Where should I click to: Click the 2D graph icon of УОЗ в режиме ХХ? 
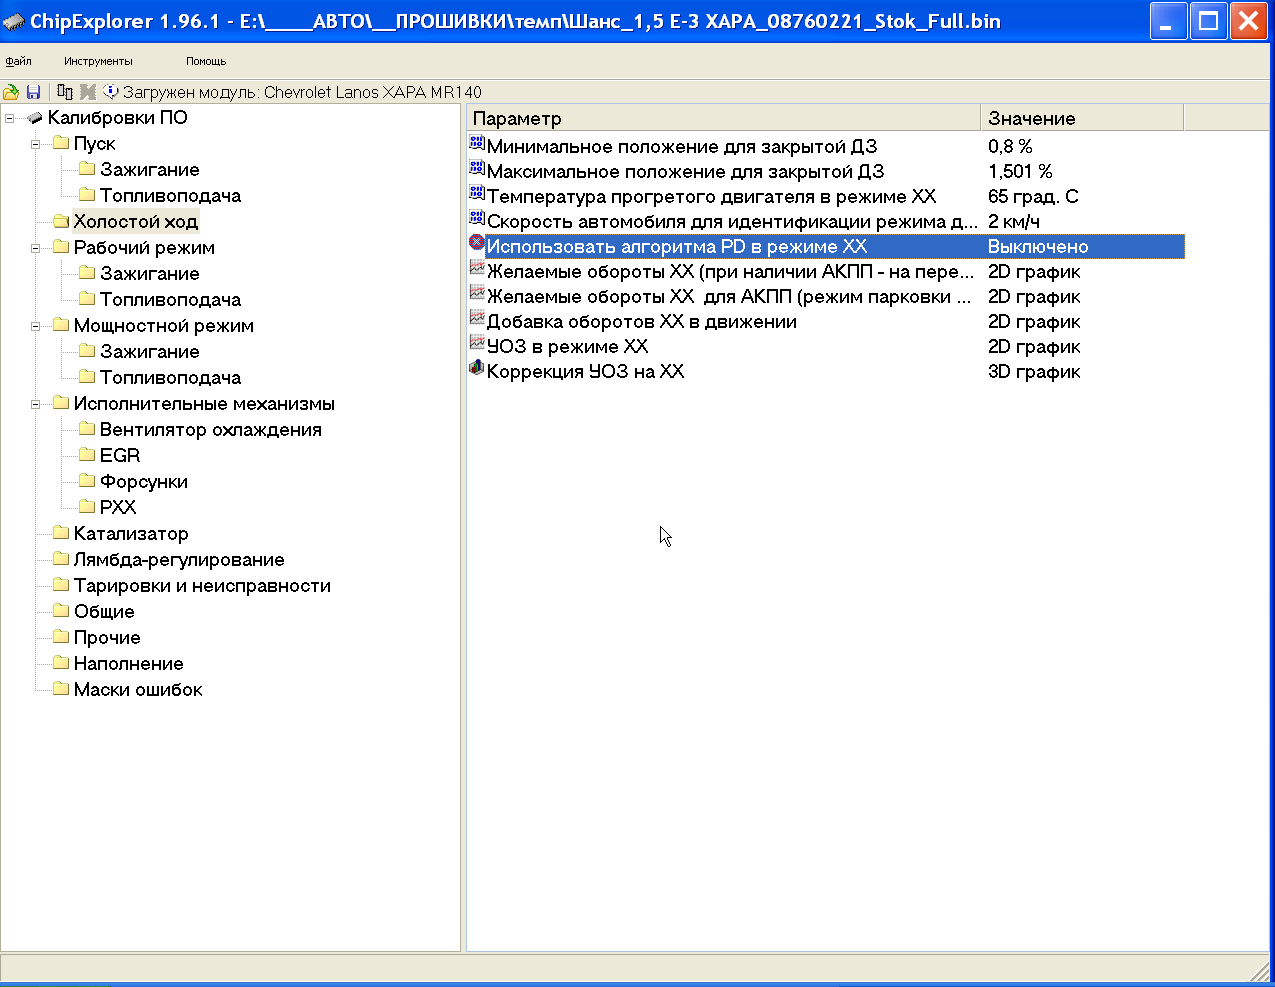[x=477, y=343]
